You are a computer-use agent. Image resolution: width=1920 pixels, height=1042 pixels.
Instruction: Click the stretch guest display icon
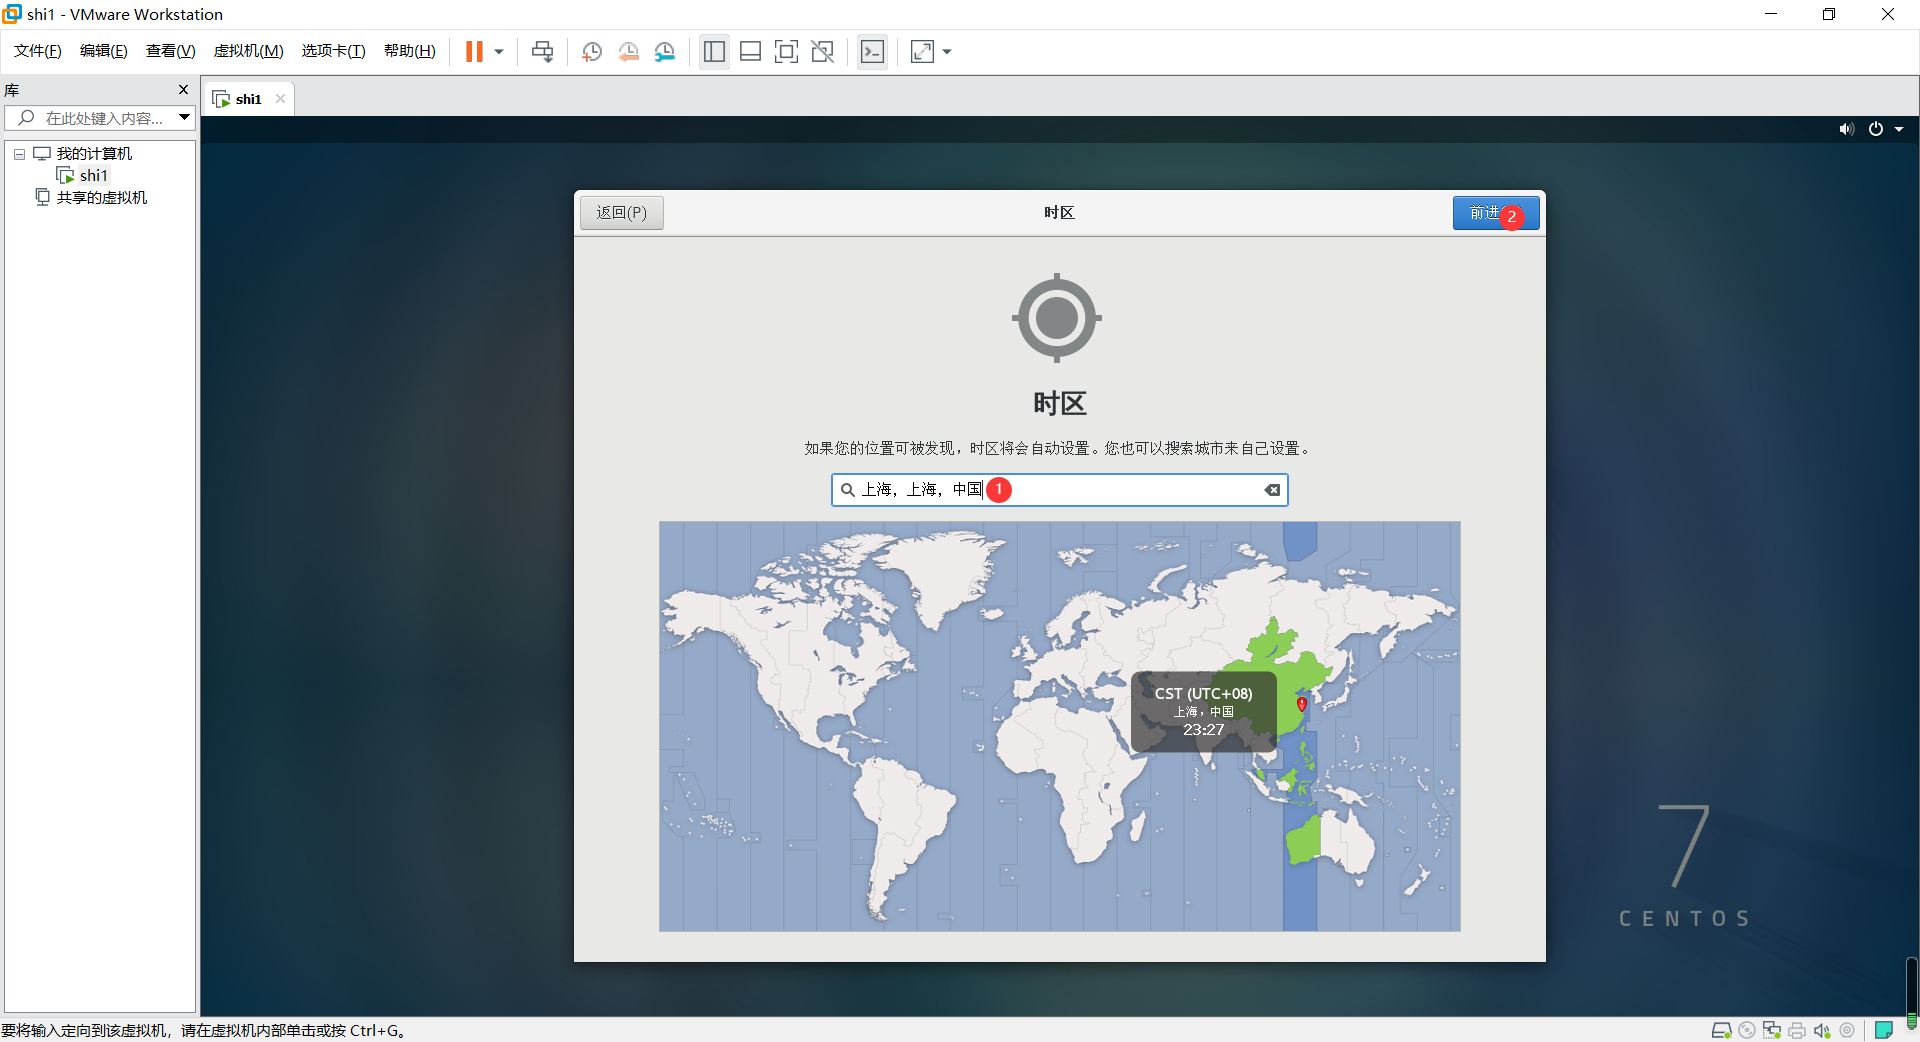click(922, 51)
